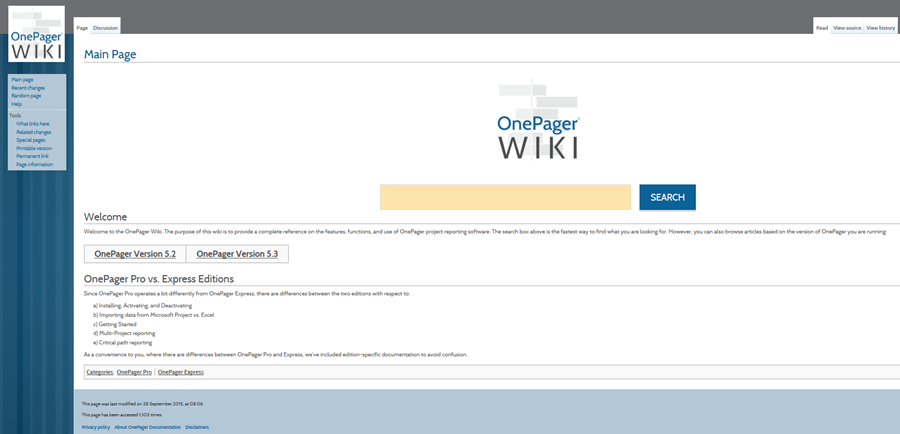The height and width of the screenshot is (434, 900).
Task: Go to a Random page
Action: [26, 96]
